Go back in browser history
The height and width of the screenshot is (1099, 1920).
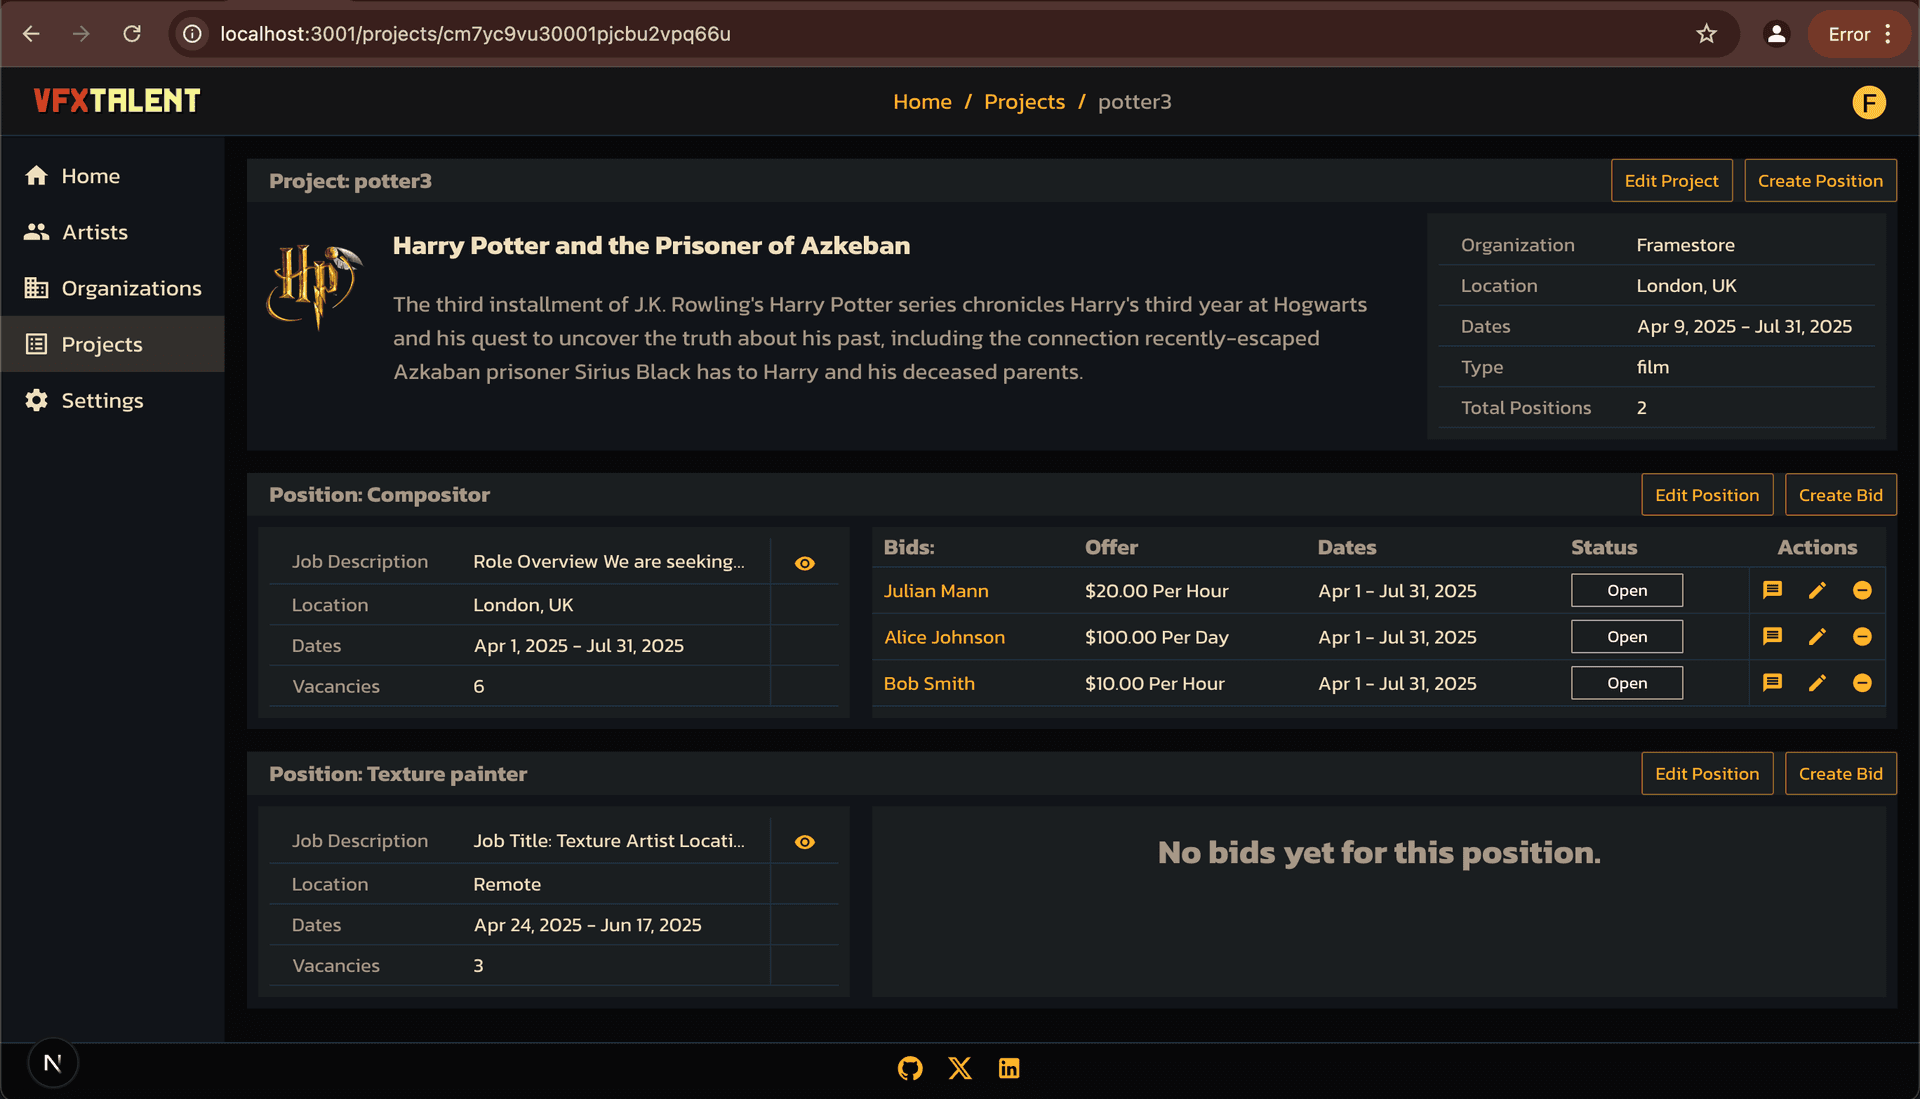[x=31, y=34]
